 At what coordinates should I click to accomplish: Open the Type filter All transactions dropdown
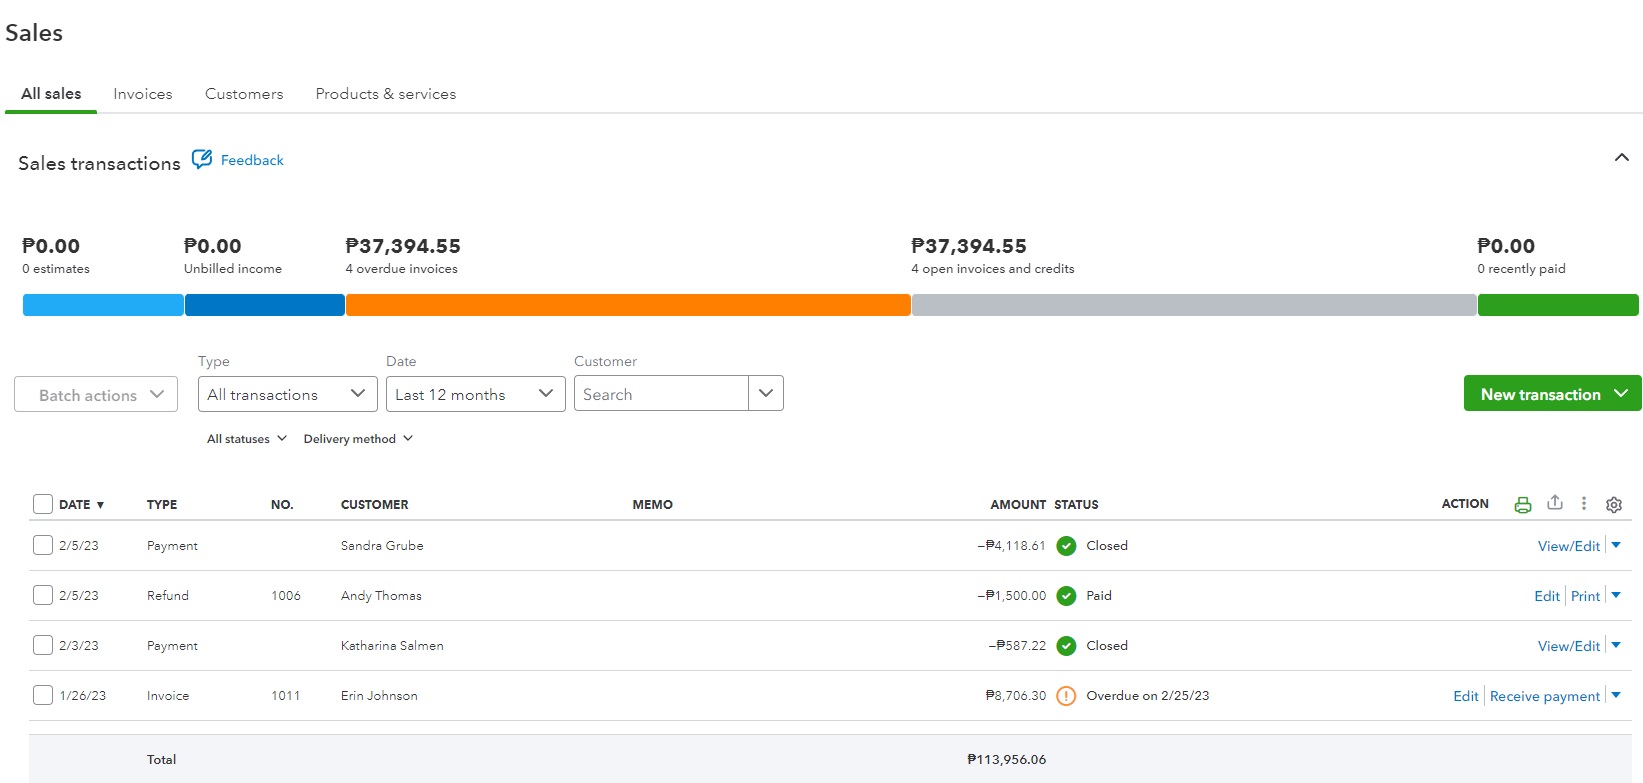(288, 394)
